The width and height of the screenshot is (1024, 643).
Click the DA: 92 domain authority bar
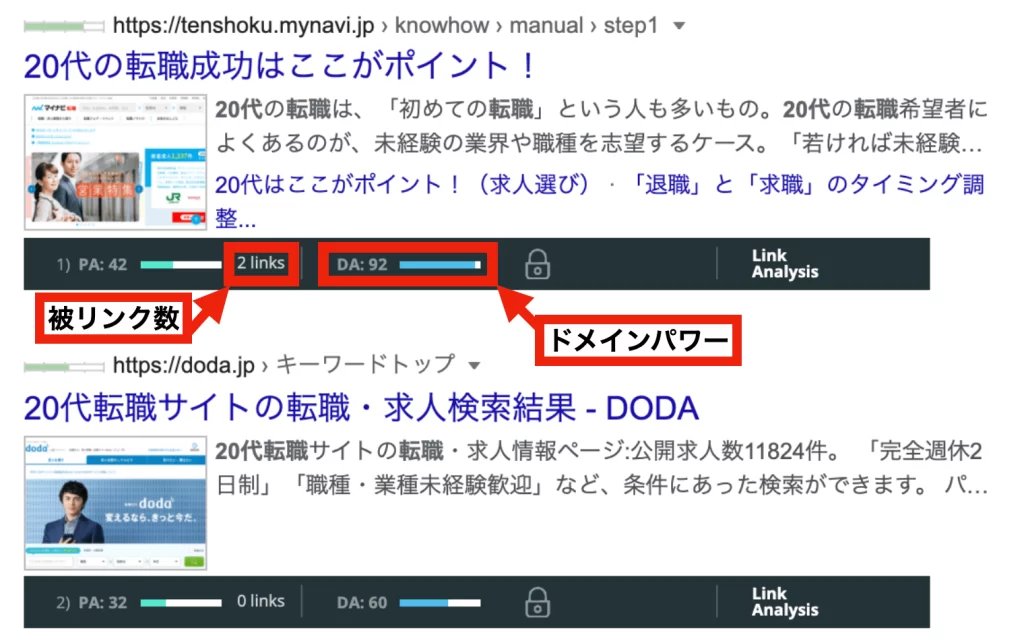click(x=439, y=265)
